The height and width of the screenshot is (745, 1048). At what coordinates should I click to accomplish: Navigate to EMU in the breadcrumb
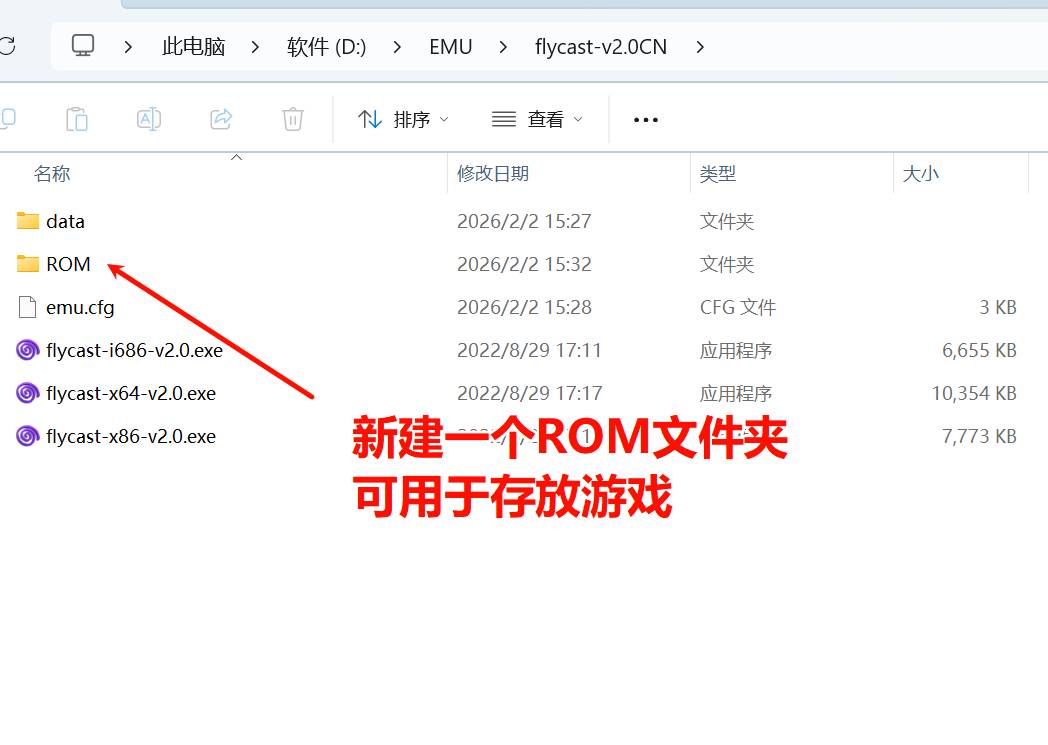coord(450,47)
